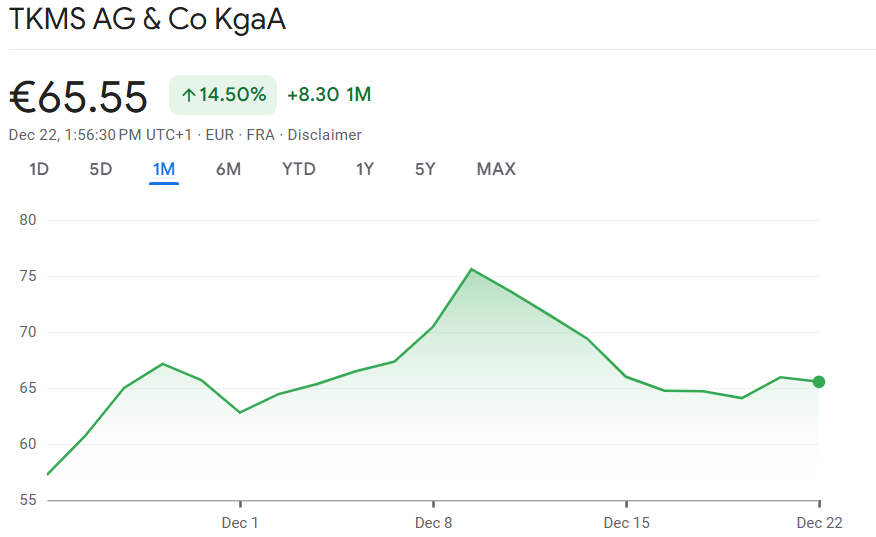The image size is (876, 537).
Task: Open the 6M chart range
Action: [228, 169]
